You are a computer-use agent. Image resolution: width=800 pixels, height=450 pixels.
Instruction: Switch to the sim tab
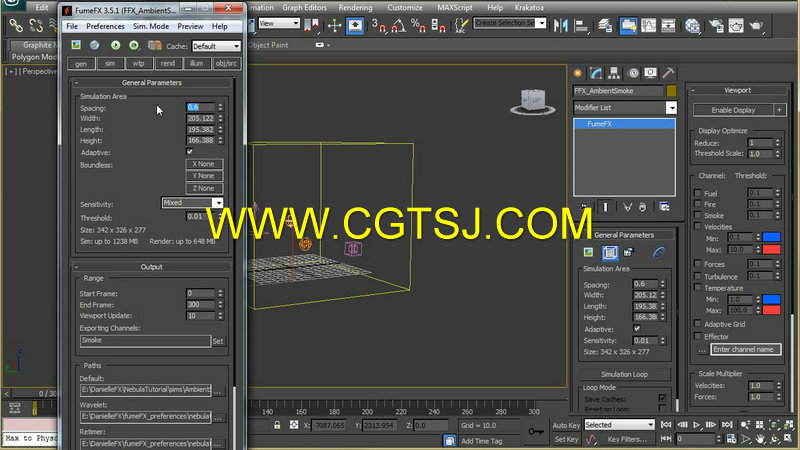click(110, 63)
